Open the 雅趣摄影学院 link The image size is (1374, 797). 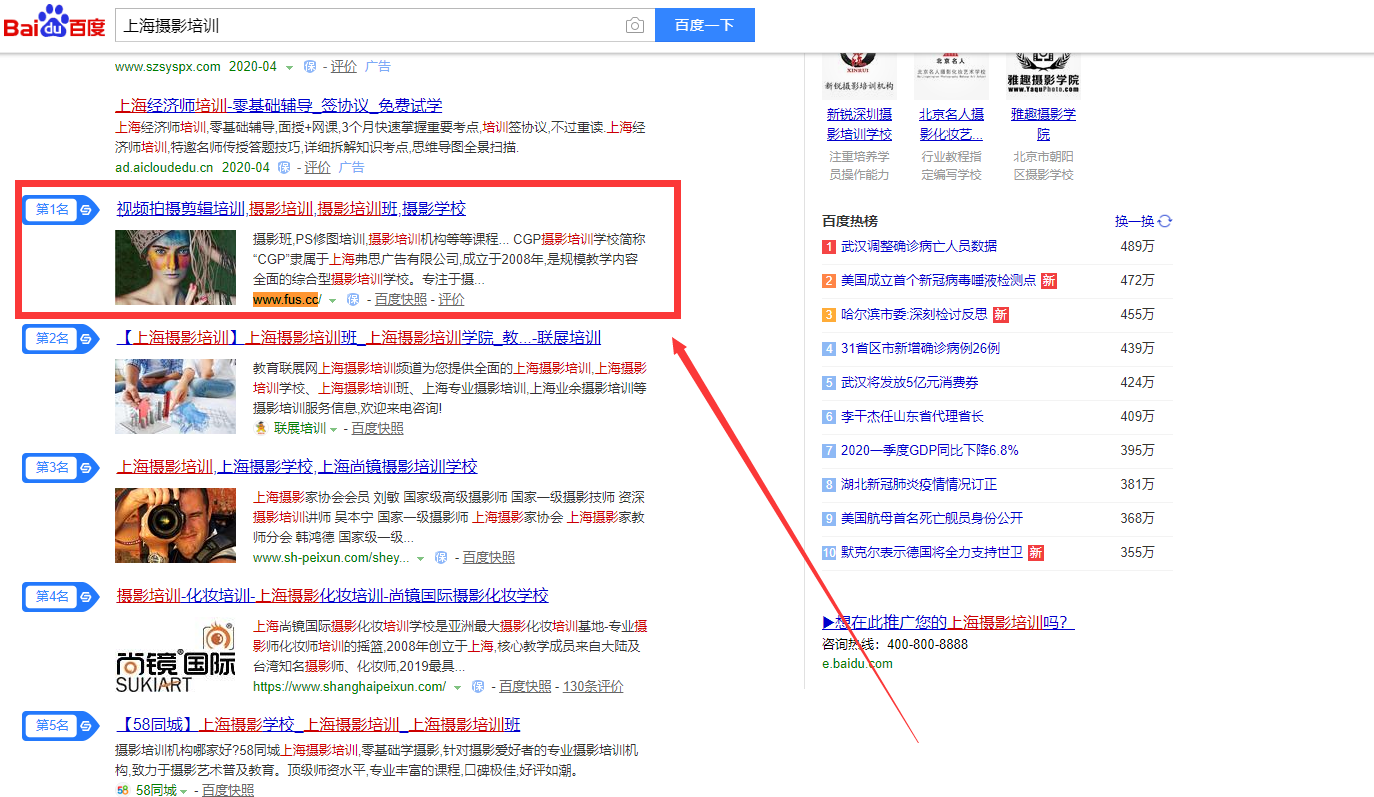[1044, 124]
